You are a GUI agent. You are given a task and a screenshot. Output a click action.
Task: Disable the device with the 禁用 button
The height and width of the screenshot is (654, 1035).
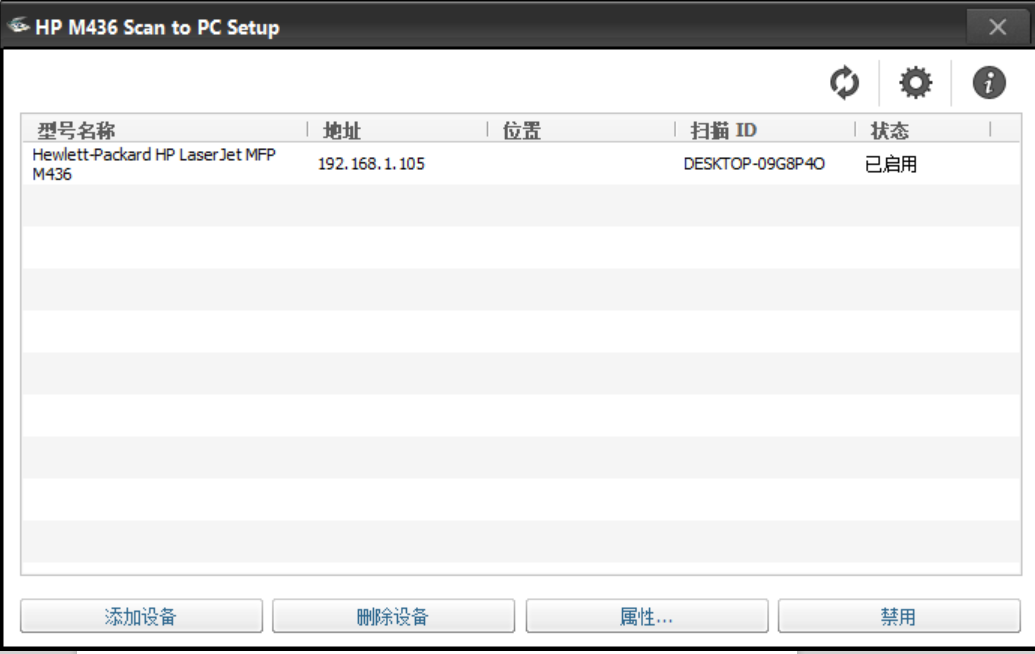click(898, 616)
